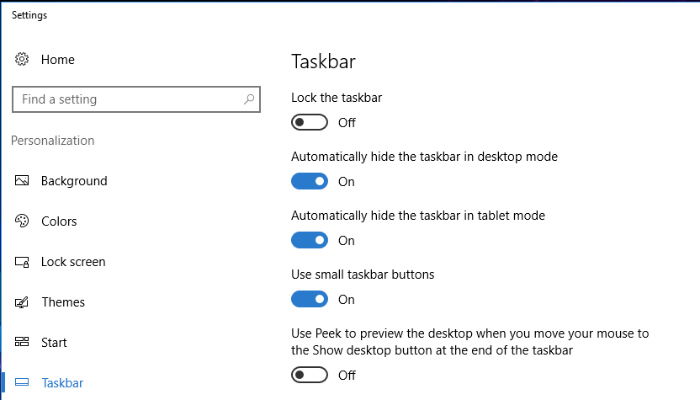Viewport: 700px width, 400px height.
Task: Disable auto-hide taskbar in desktop mode
Action: (x=309, y=181)
